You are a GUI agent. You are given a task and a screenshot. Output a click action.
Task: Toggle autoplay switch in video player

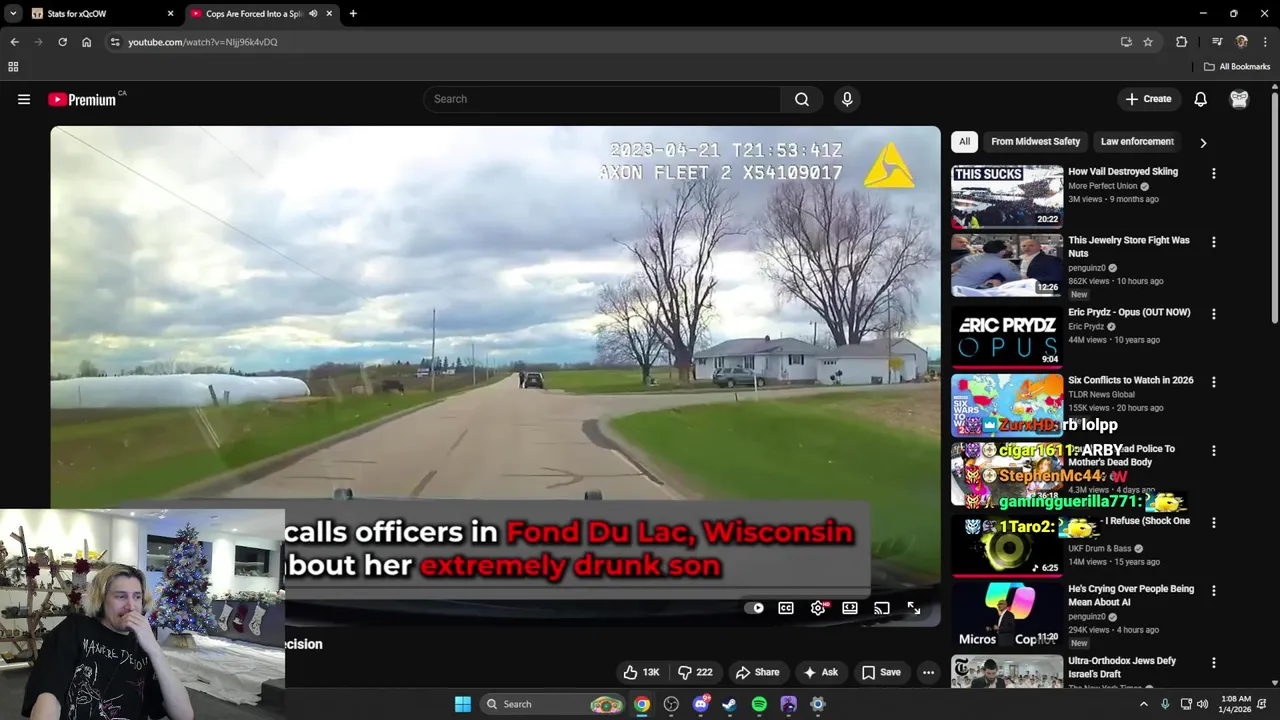(755, 608)
